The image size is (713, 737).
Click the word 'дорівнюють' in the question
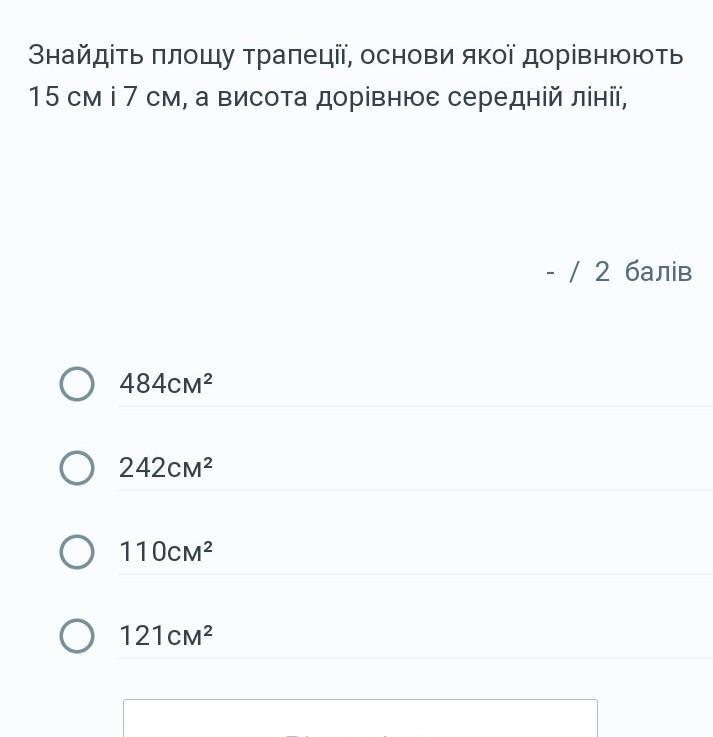click(603, 56)
